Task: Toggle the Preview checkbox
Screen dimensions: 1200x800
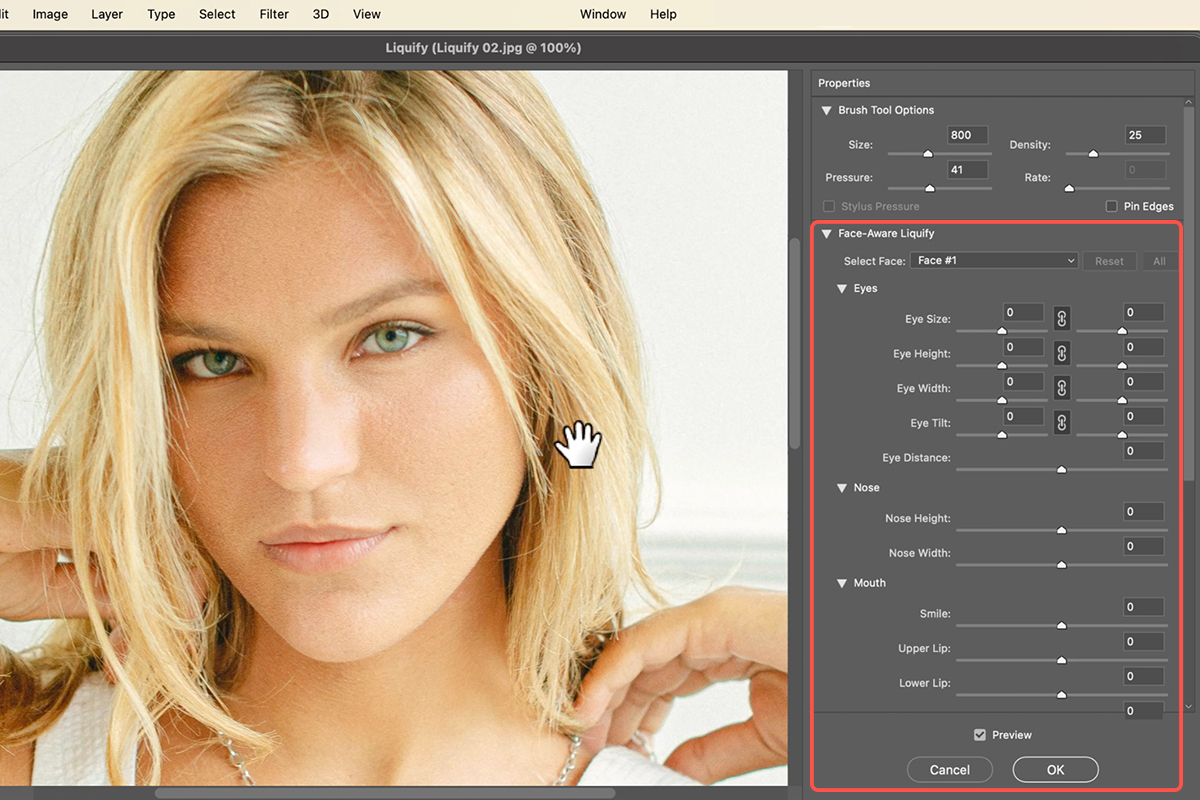Action: pyautogui.click(x=980, y=735)
